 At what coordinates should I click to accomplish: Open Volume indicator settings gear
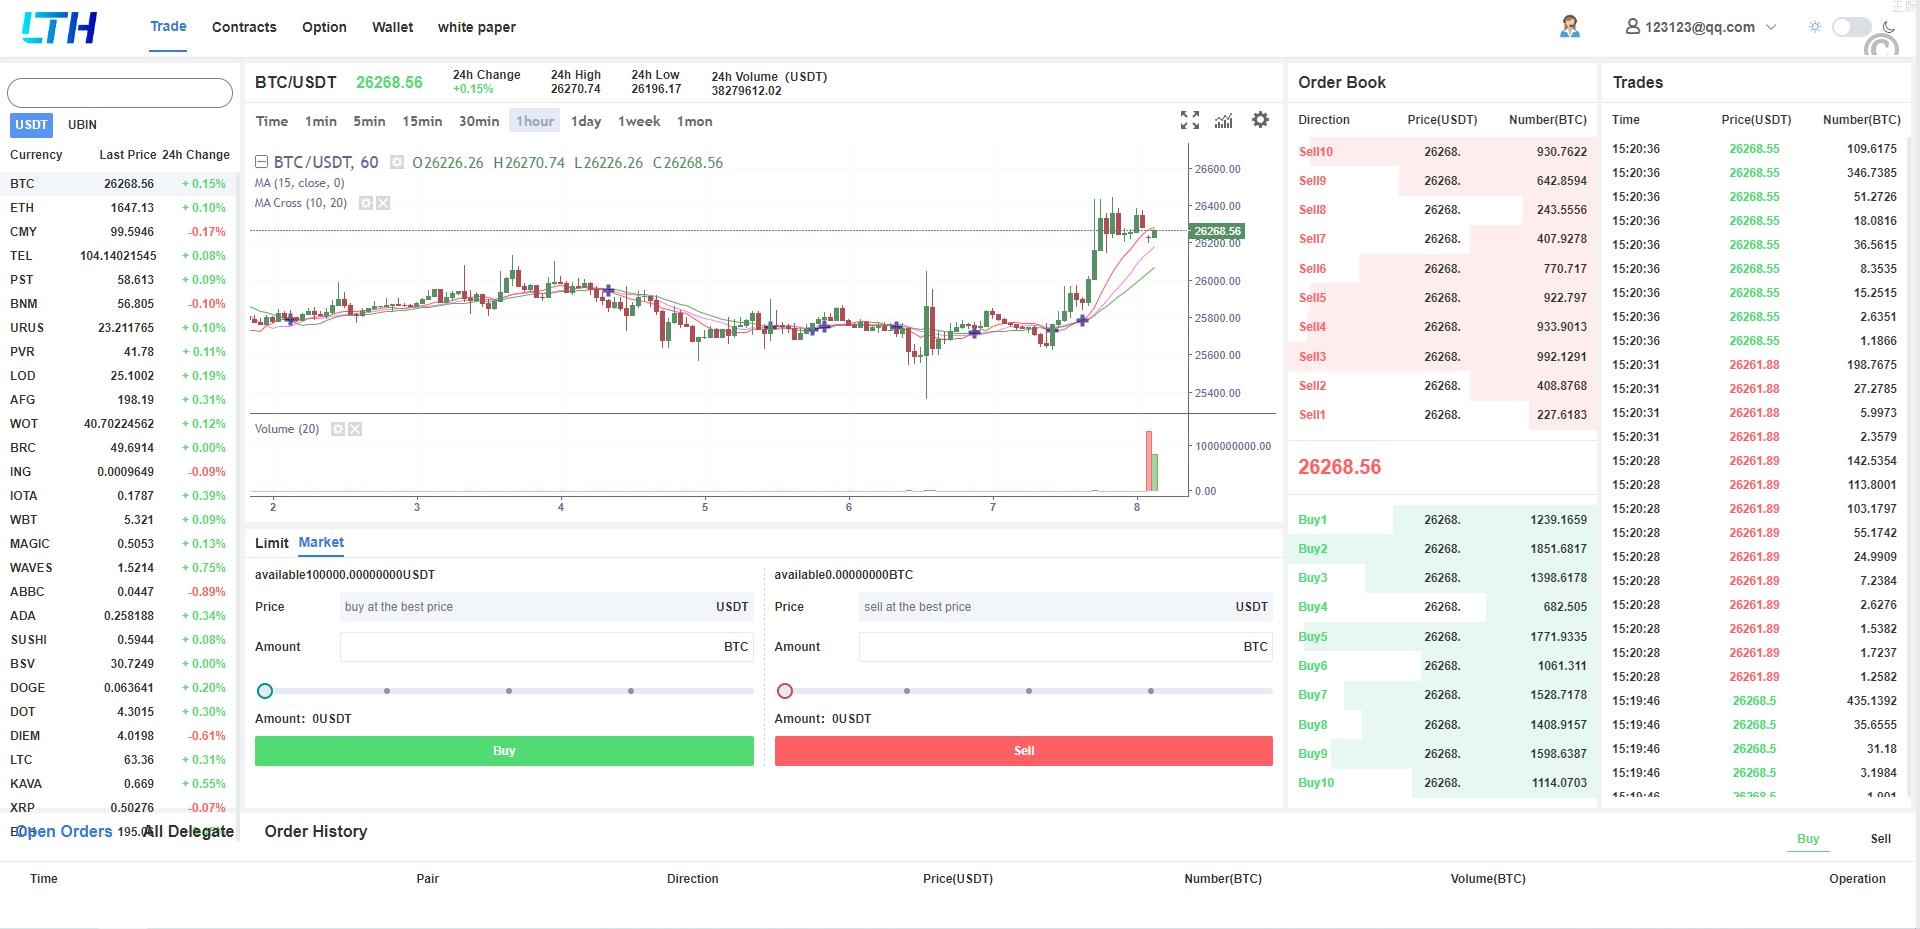tap(338, 429)
